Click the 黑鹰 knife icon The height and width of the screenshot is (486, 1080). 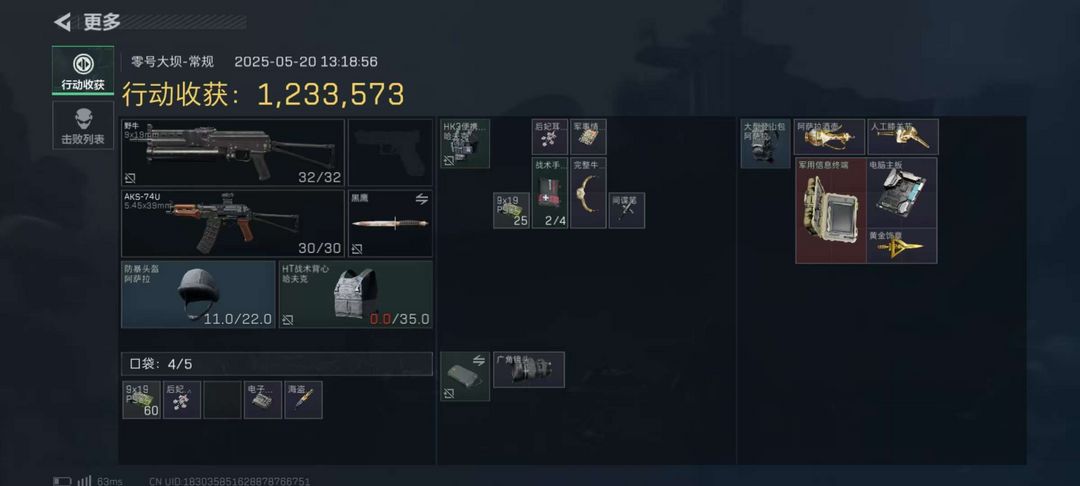(390, 224)
